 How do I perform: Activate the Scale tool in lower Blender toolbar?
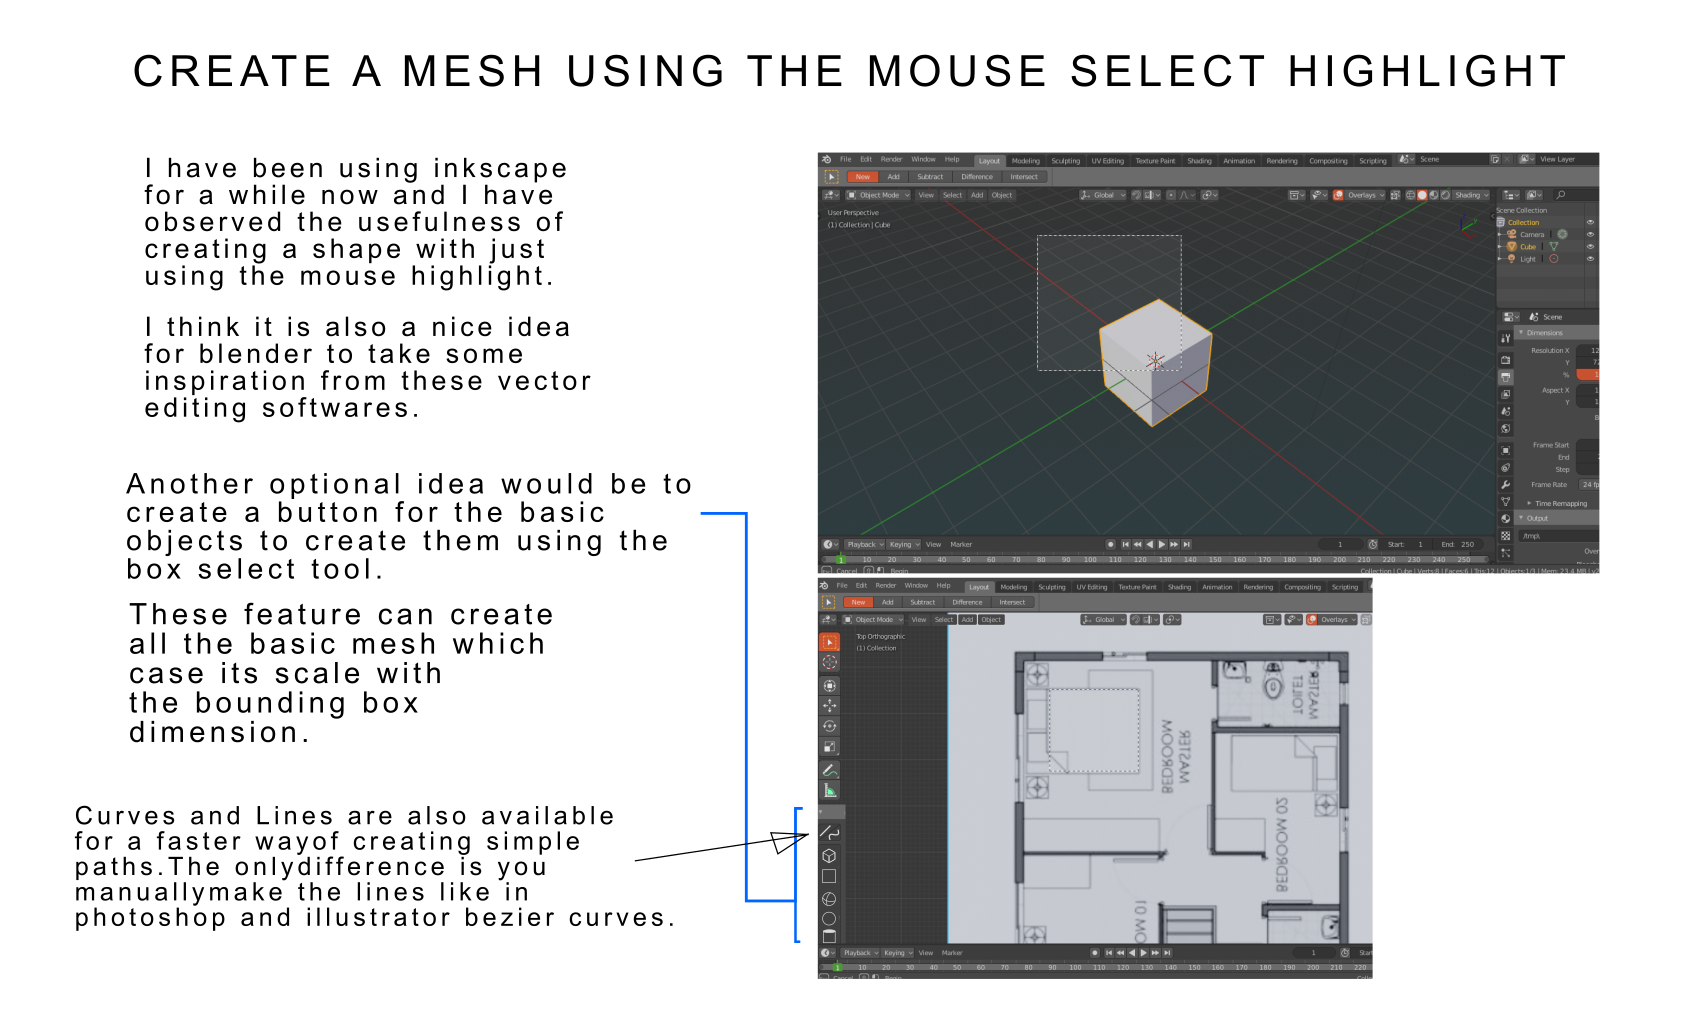click(830, 747)
